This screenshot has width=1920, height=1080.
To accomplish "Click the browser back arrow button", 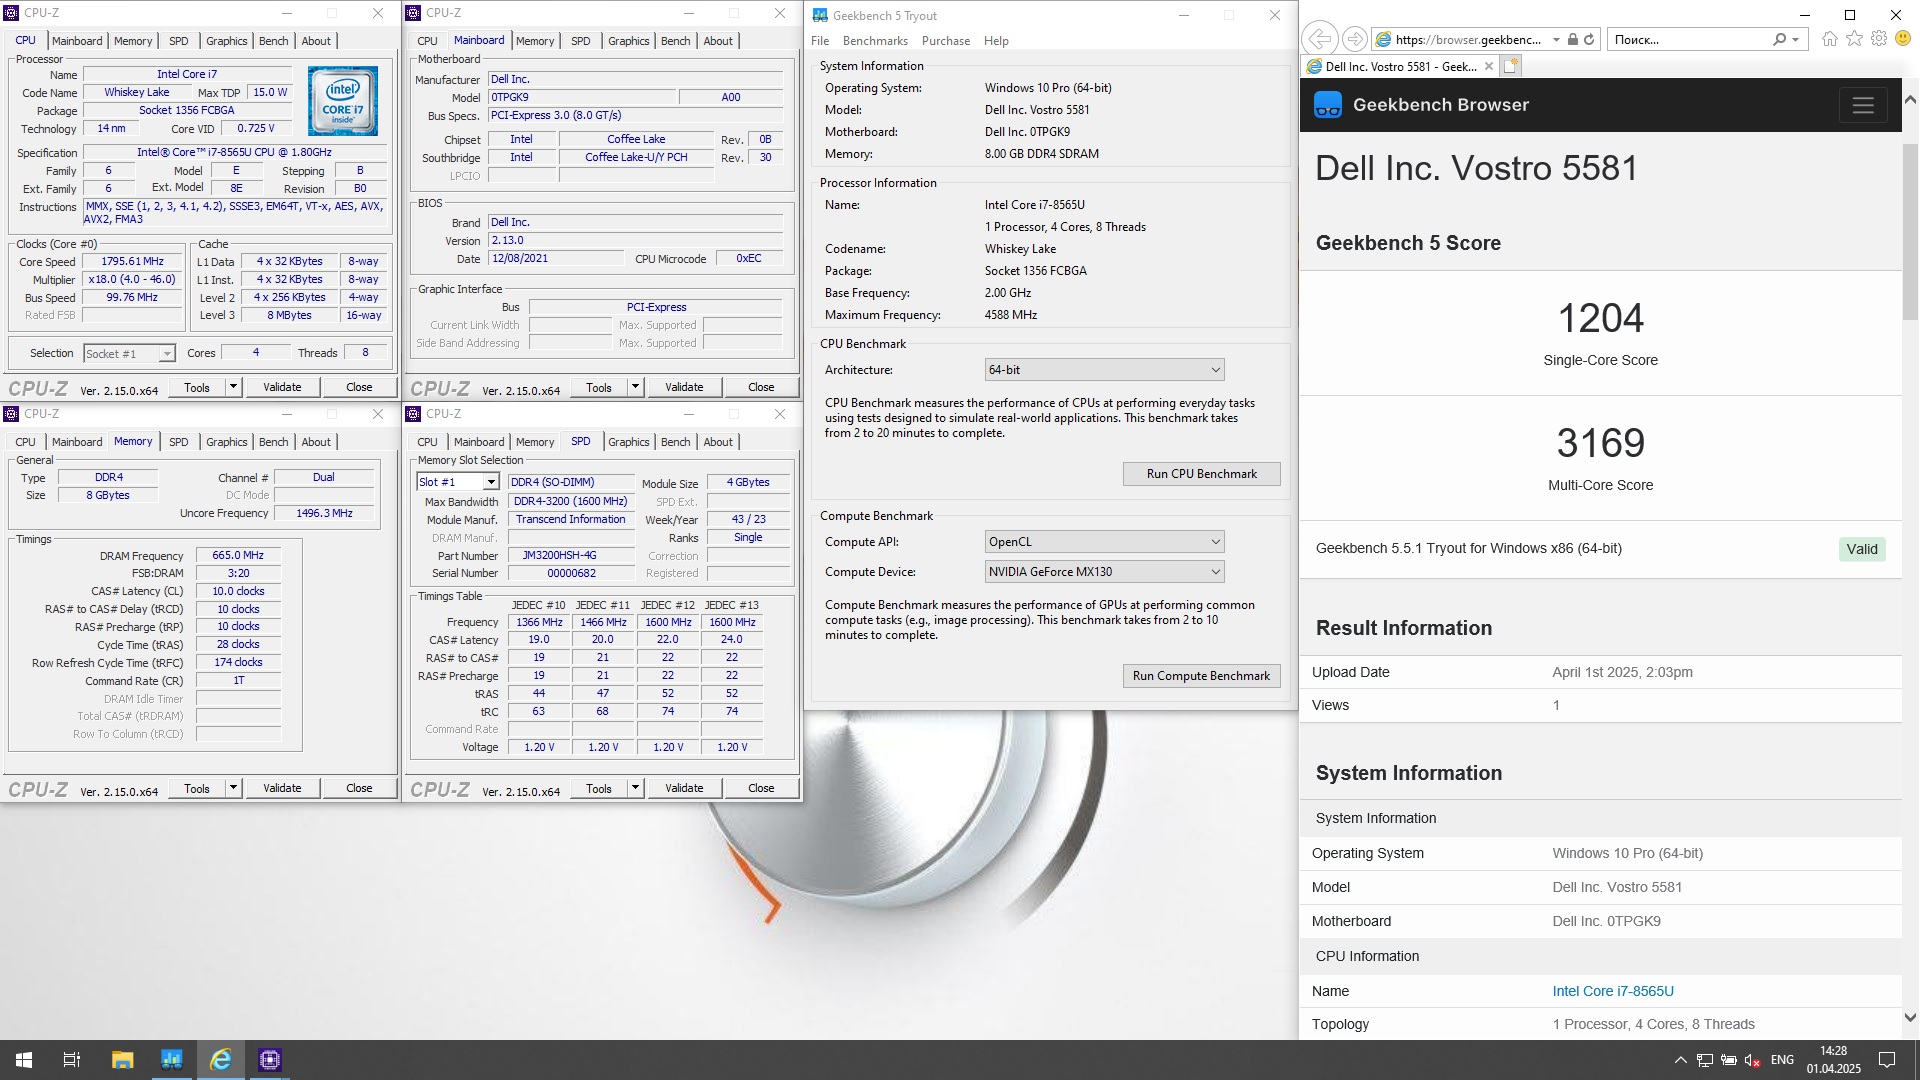I will (x=1320, y=39).
